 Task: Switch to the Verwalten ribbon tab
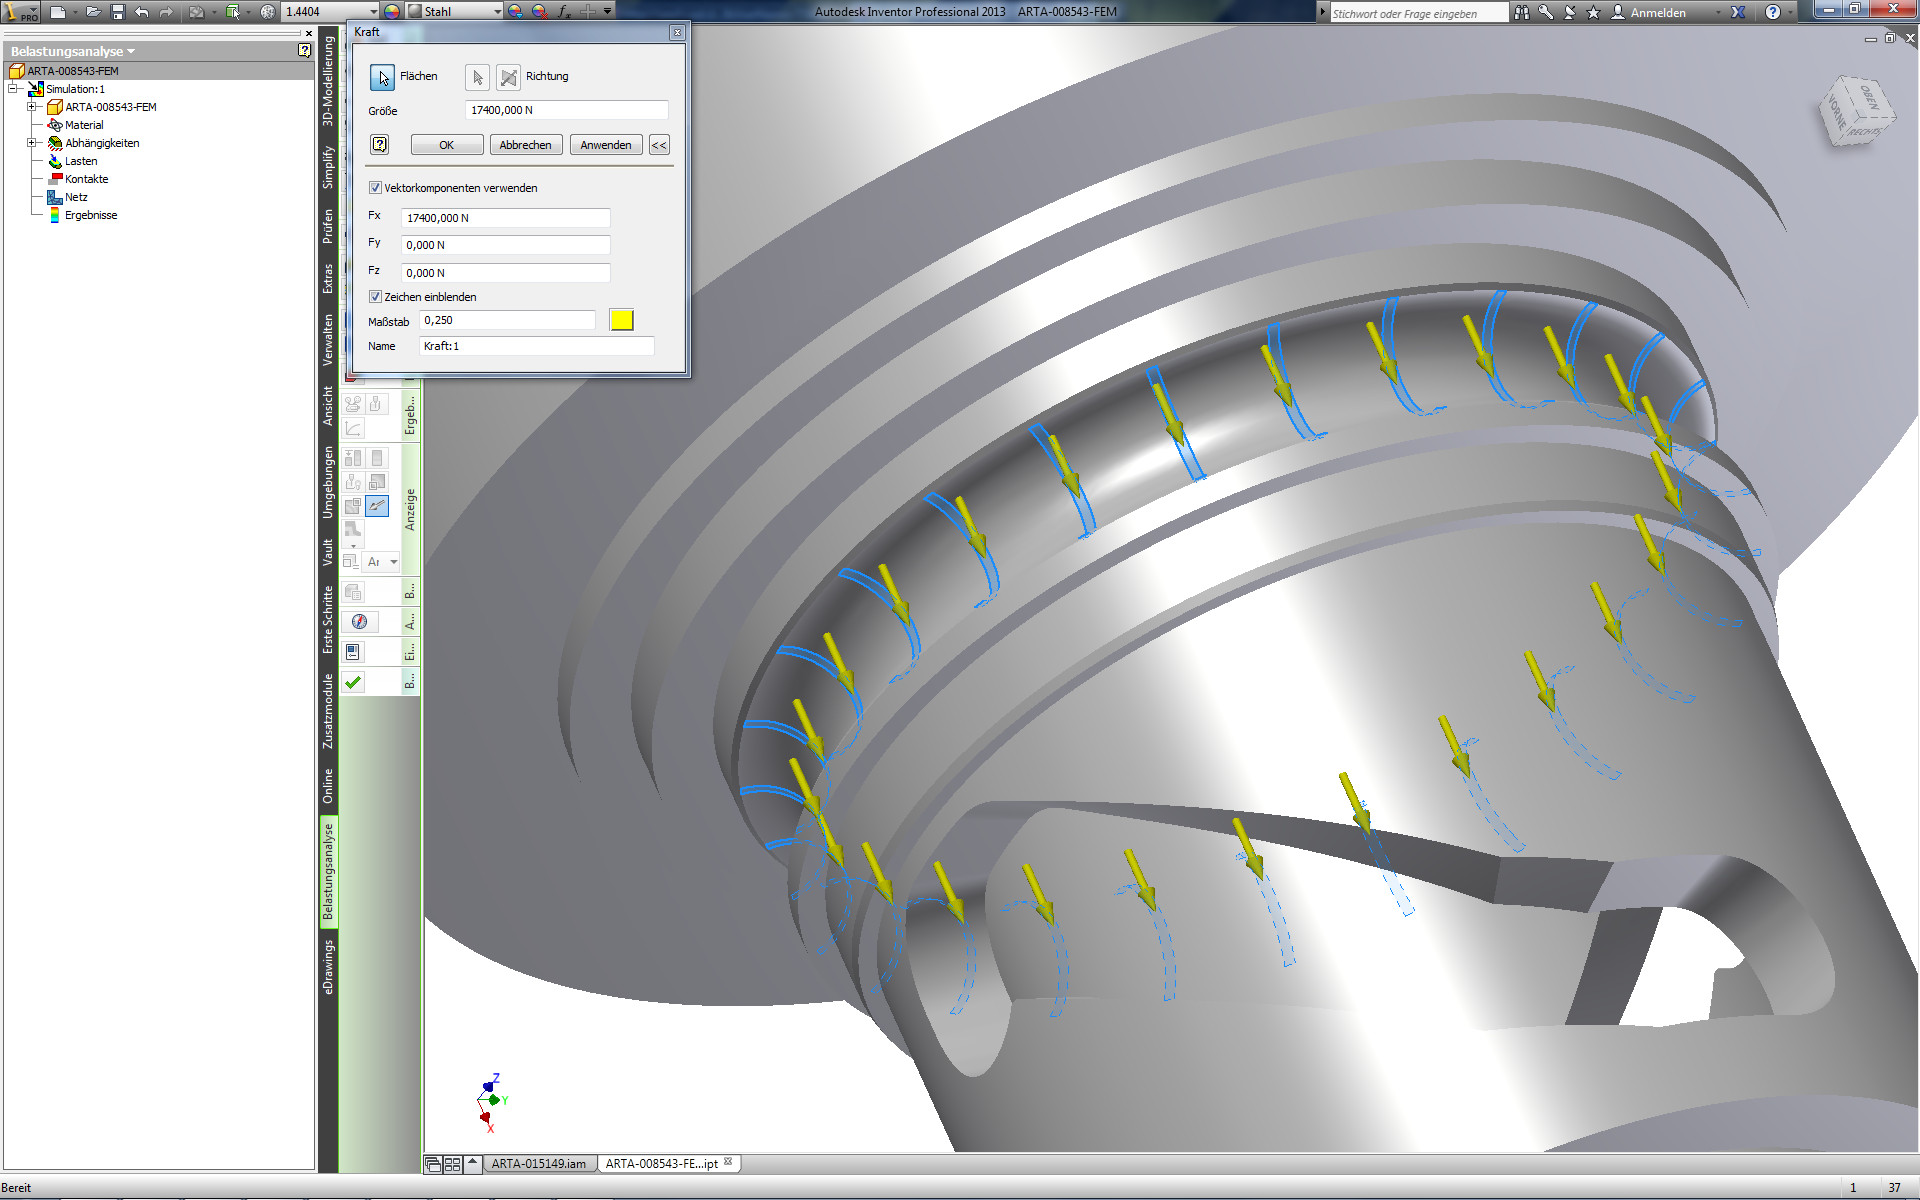tap(328, 340)
